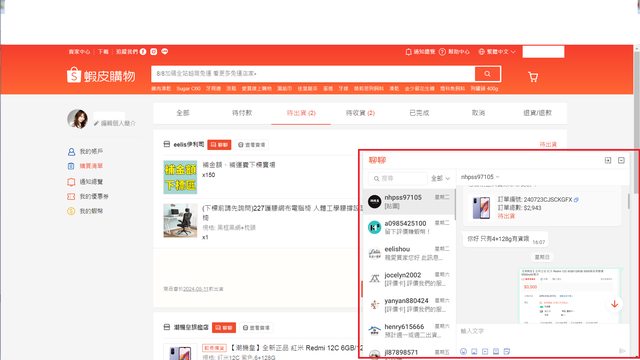Image resolution: width=640 pixels, height=360 pixels.
Task: Jump to latest message with red down arrow
Action: click(614, 304)
